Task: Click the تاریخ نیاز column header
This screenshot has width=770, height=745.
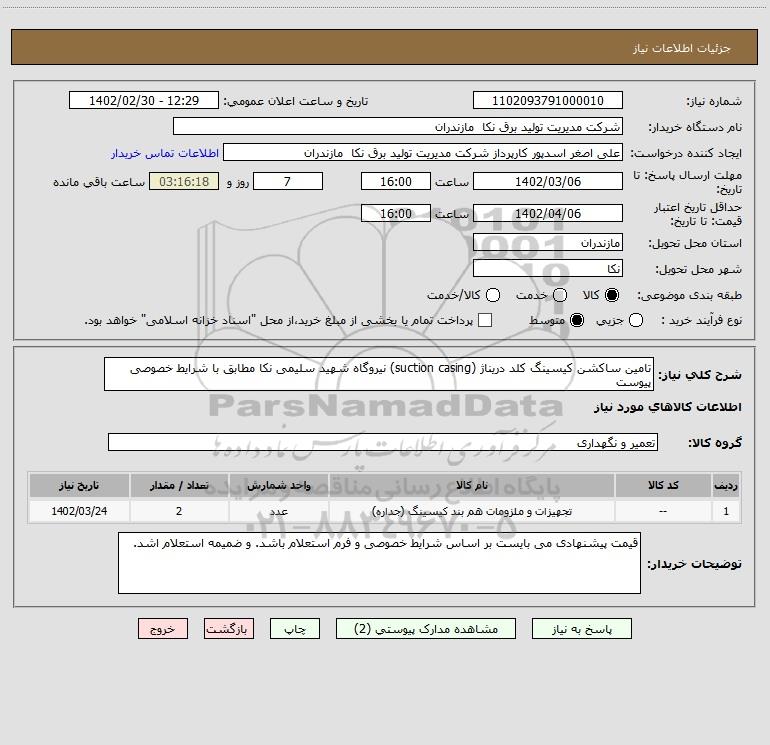Action: tap(79, 485)
